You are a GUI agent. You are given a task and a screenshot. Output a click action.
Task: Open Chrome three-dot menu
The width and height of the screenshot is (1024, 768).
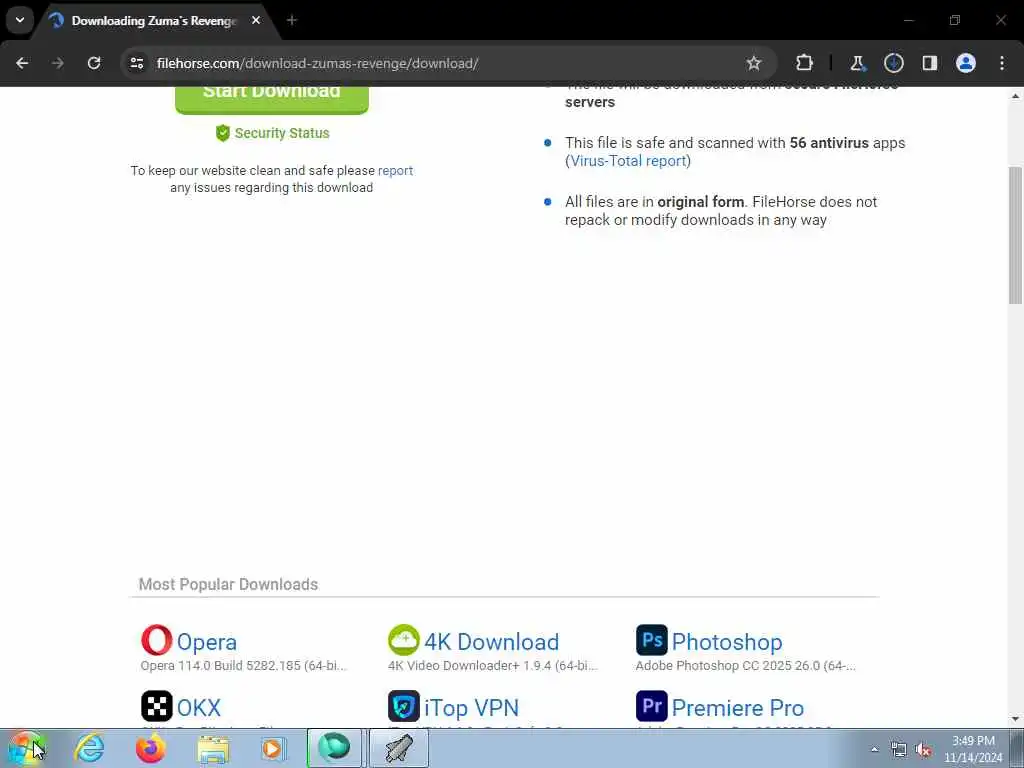click(x=1002, y=63)
